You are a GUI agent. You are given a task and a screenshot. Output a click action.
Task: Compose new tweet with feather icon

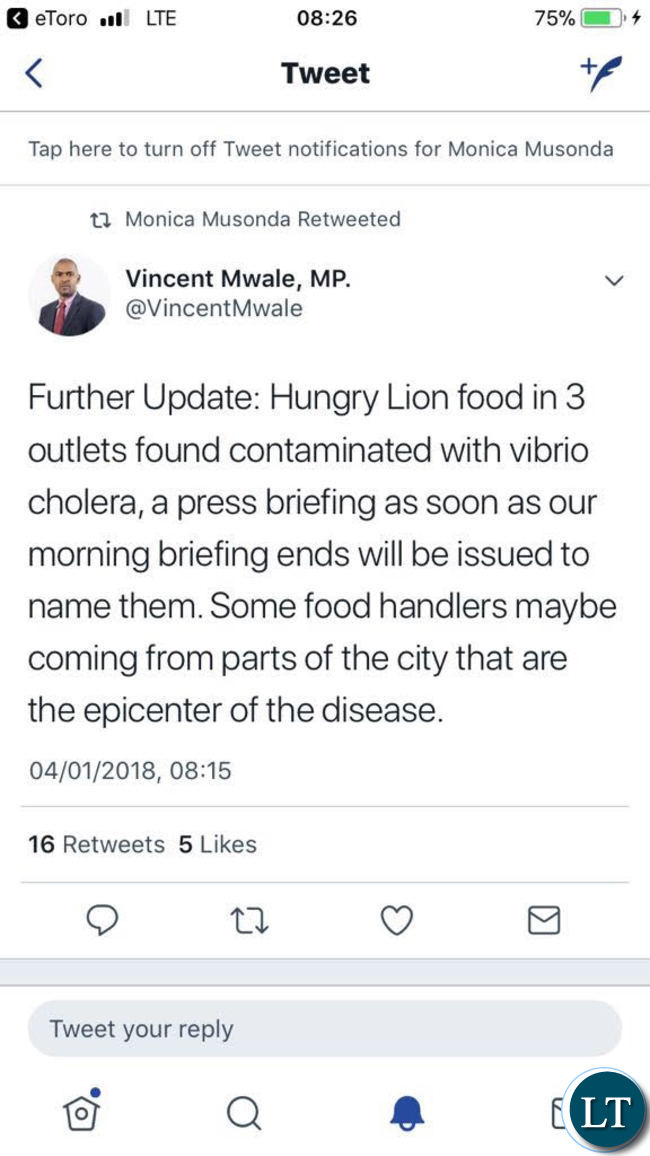coord(601,73)
